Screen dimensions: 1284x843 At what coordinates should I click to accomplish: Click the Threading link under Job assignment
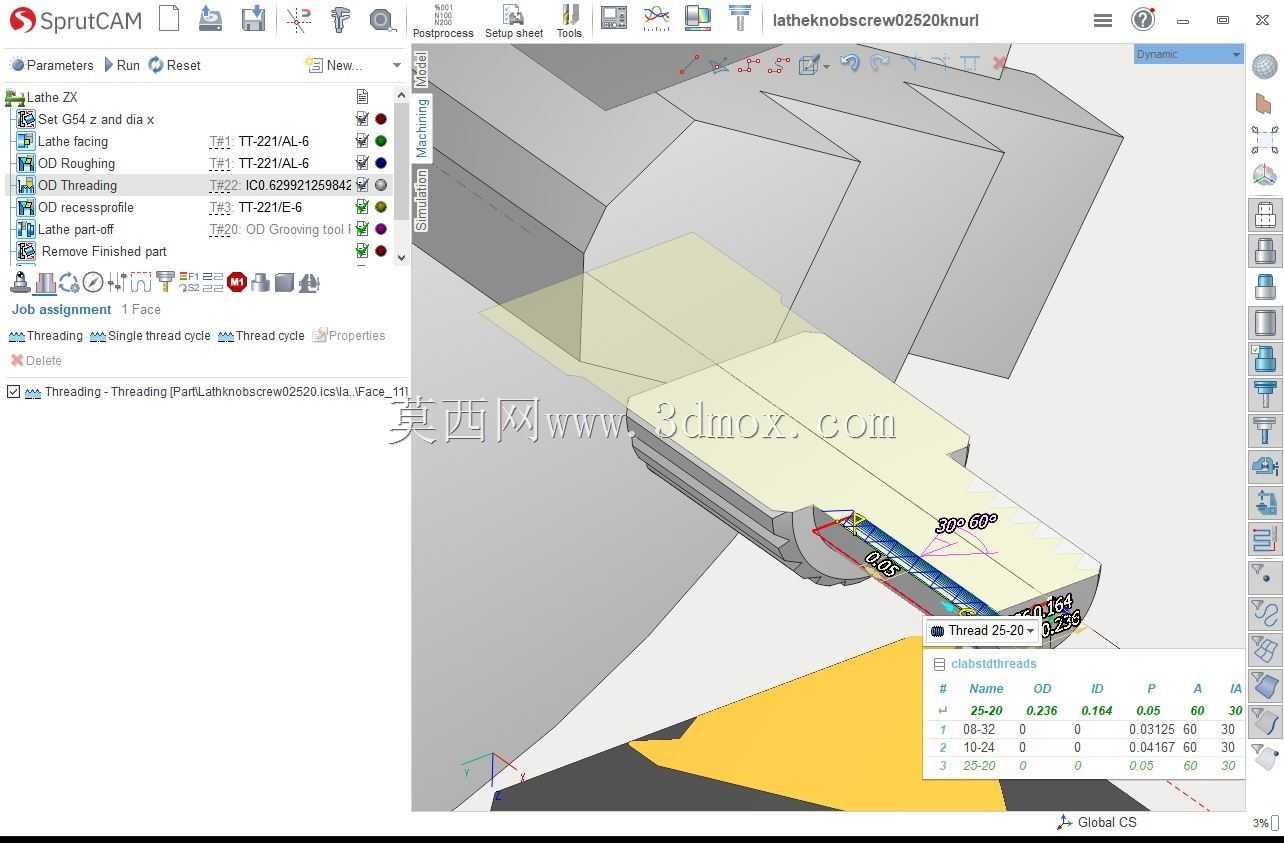pos(46,336)
